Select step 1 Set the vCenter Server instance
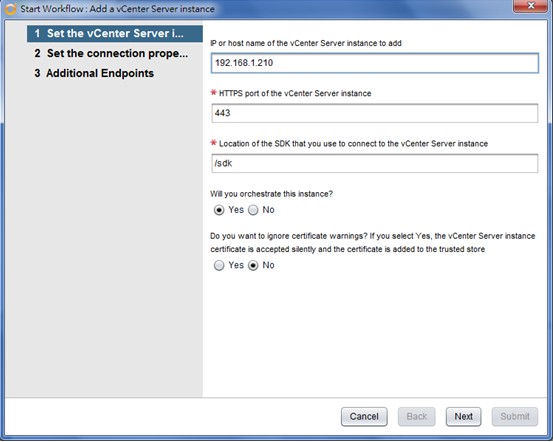 point(115,34)
